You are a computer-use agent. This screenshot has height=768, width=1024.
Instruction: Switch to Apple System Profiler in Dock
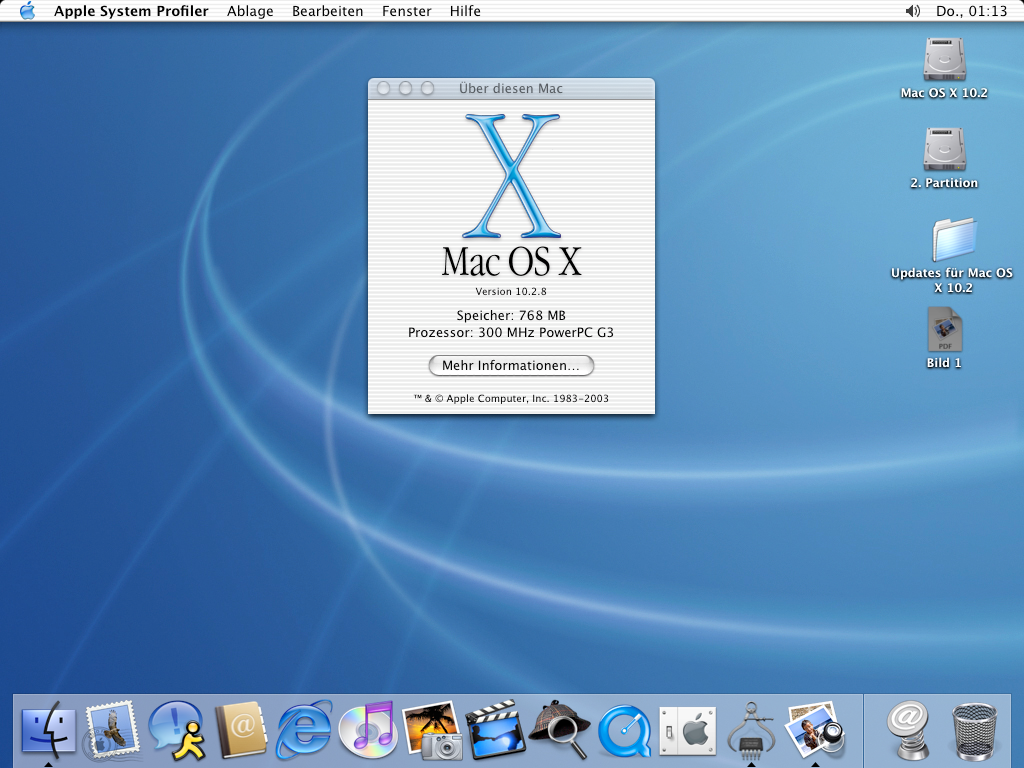pyautogui.click(x=752, y=730)
